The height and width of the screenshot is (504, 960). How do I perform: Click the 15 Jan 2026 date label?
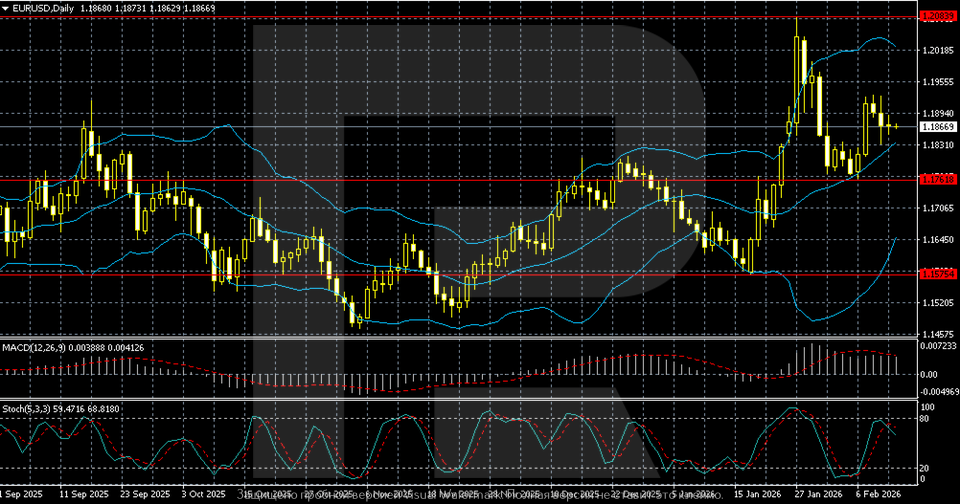point(756,494)
